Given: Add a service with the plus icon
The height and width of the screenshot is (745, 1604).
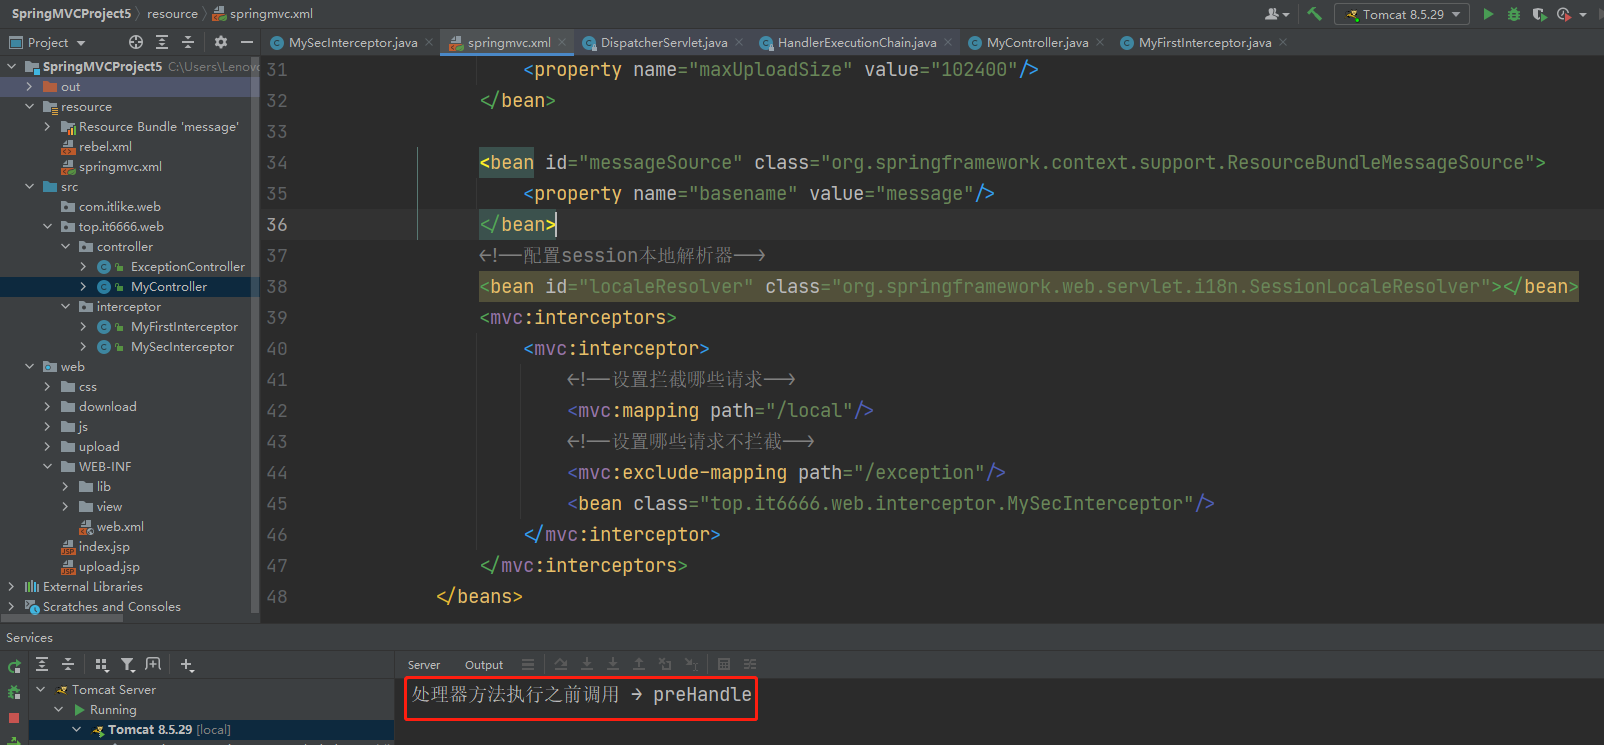Looking at the screenshot, I should click(187, 664).
